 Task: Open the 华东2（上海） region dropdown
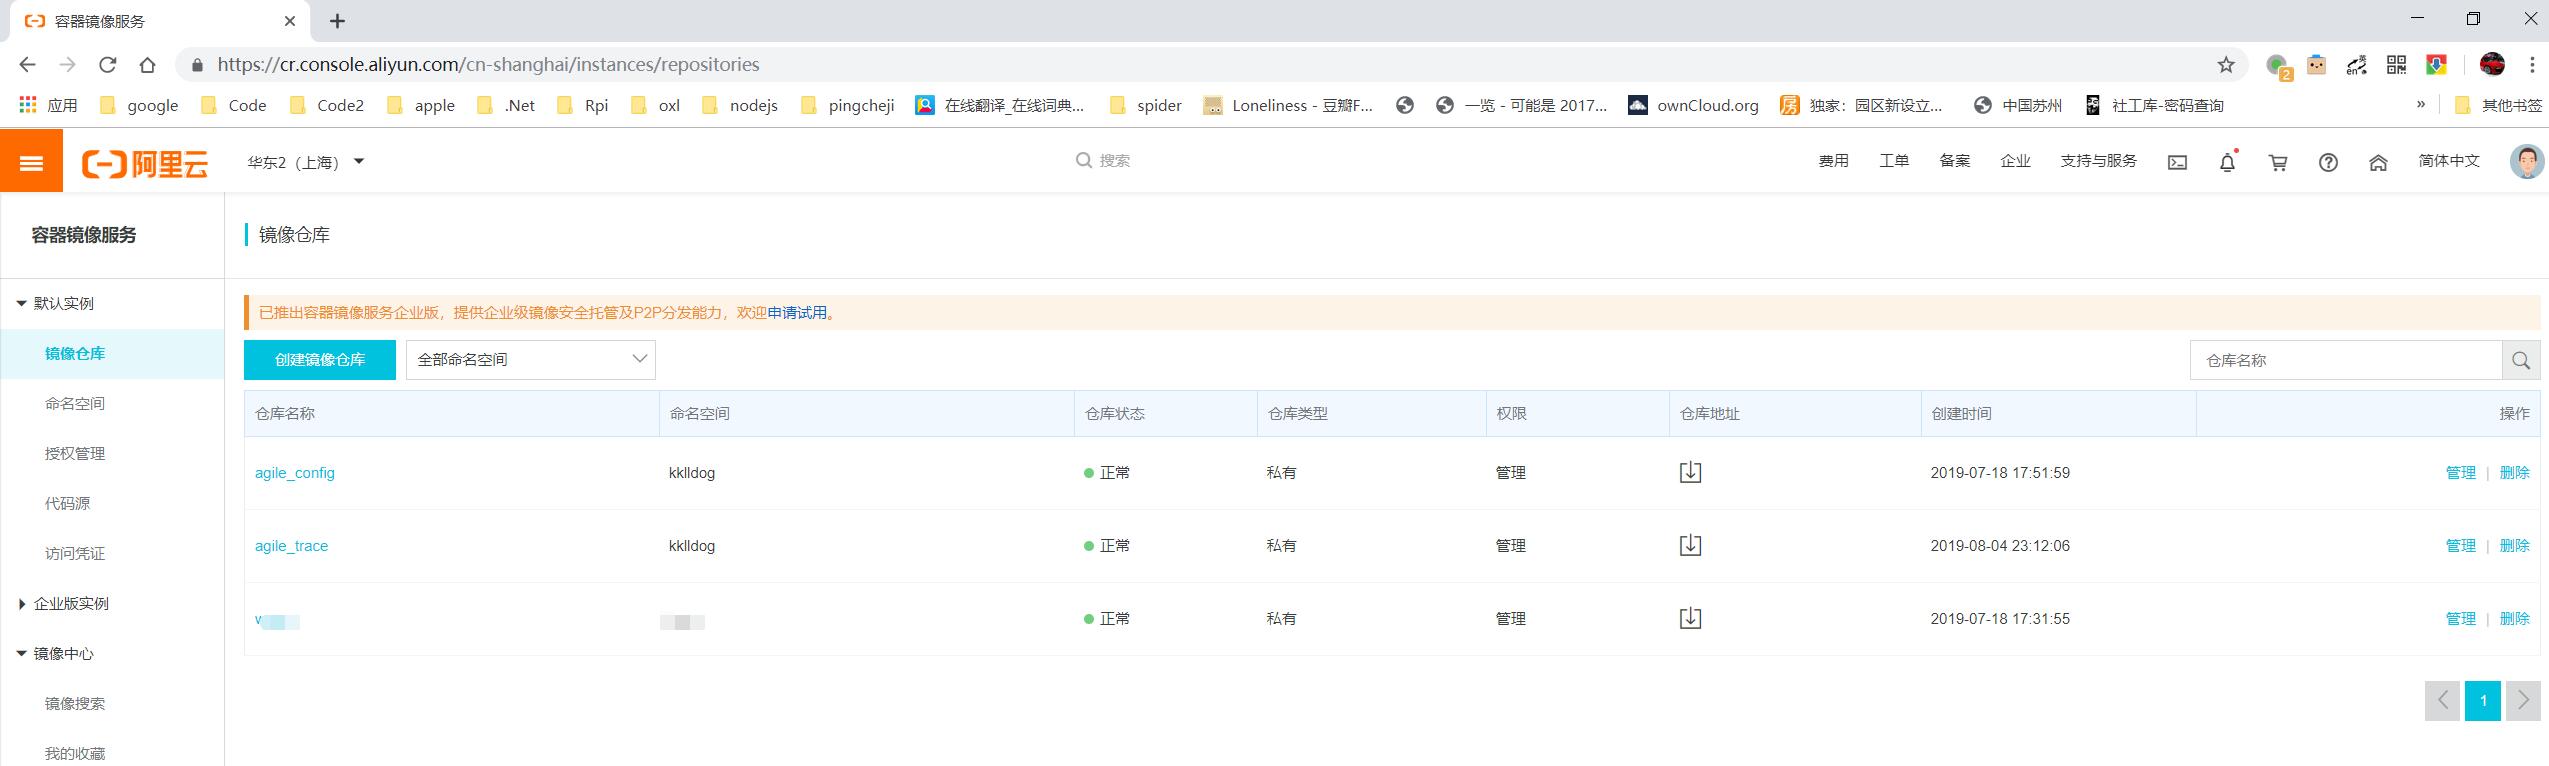point(305,162)
